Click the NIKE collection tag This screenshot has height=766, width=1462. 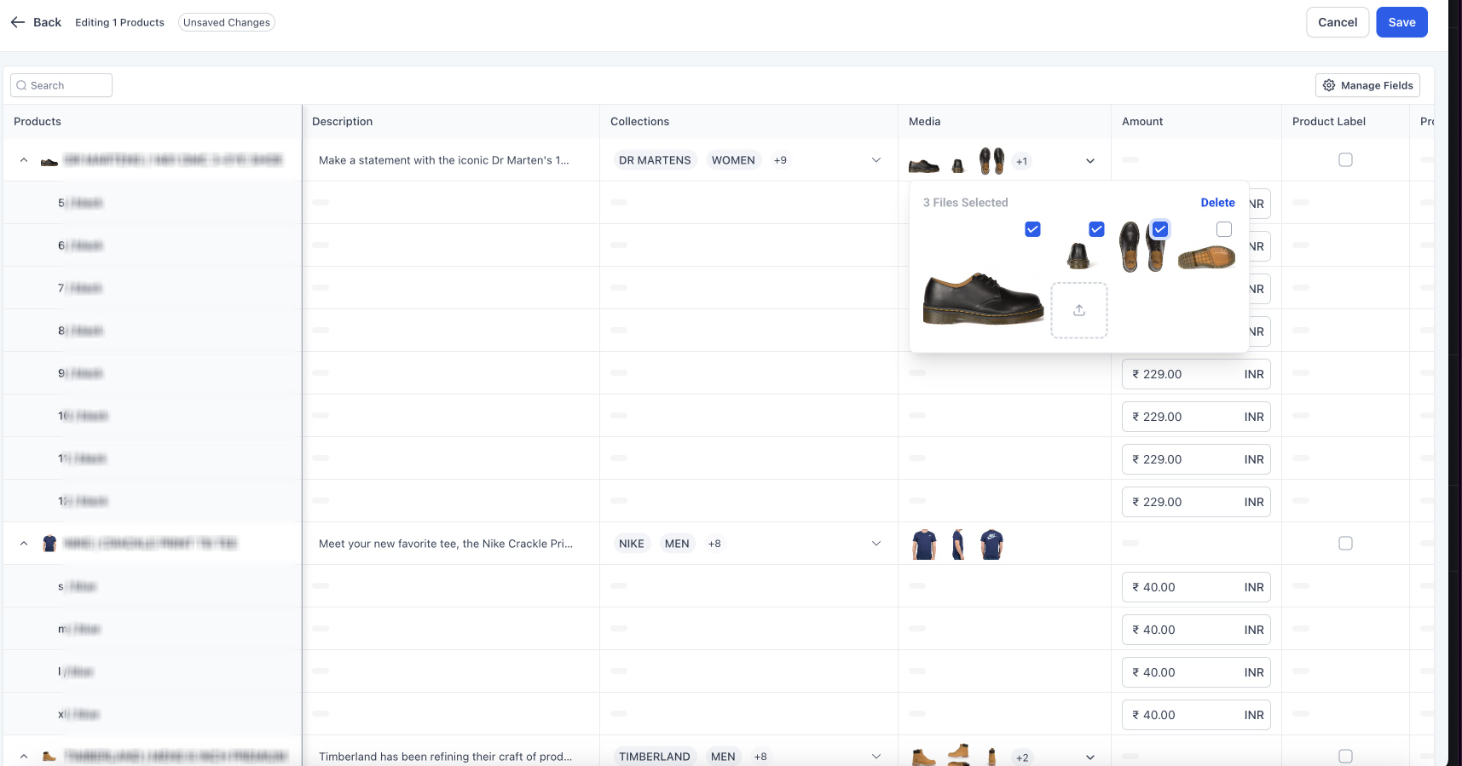[x=631, y=543]
